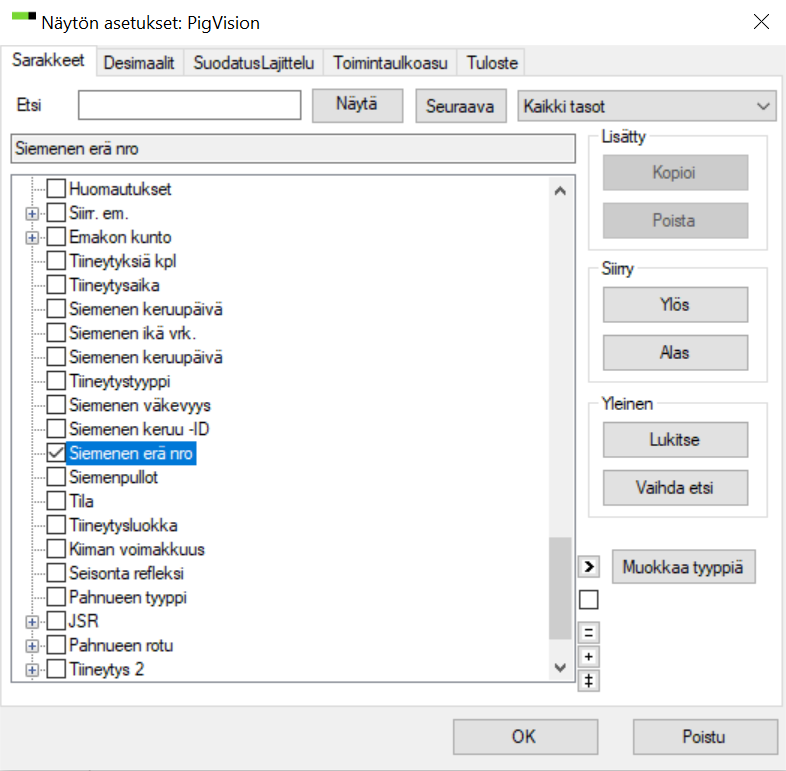Open the Kaikki tasot dropdown
Image resolution: width=786 pixels, height=771 pixels.
[x=647, y=106]
